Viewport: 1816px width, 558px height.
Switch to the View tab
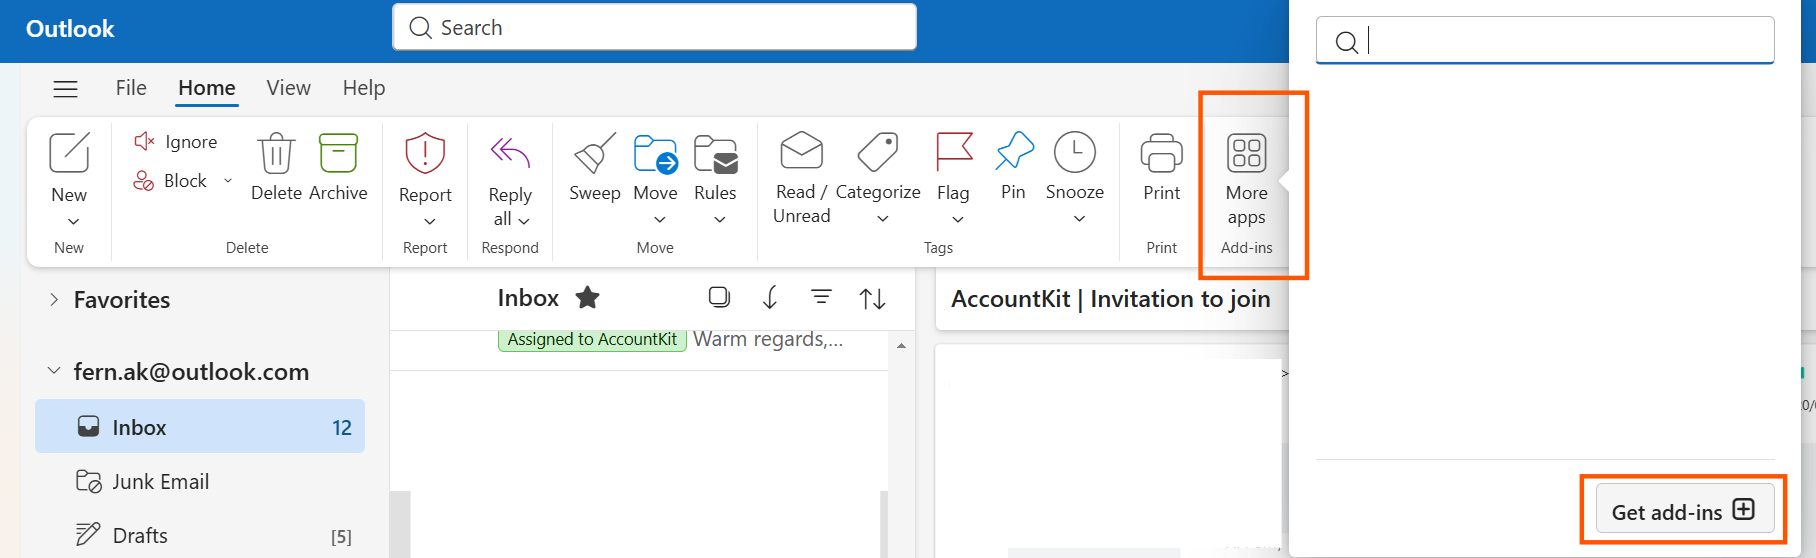(x=289, y=88)
